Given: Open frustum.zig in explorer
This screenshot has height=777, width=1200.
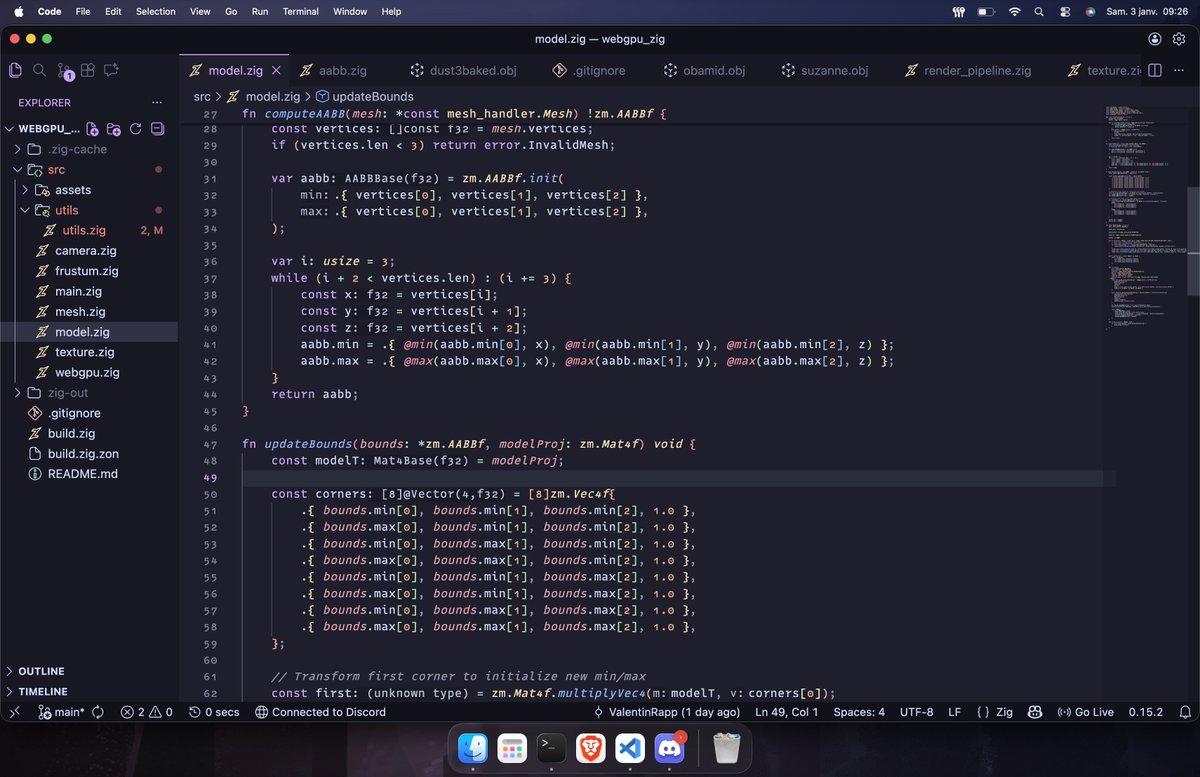Looking at the screenshot, I should pyautogui.click(x=90, y=271).
